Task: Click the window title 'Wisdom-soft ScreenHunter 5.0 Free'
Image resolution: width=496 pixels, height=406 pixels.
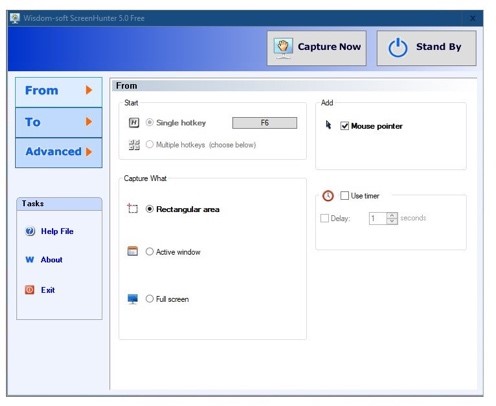Action: click(x=84, y=18)
